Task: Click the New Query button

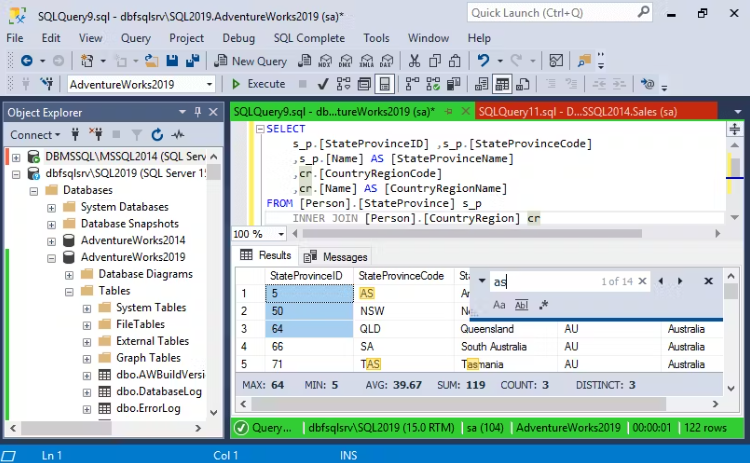Action: (250, 61)
